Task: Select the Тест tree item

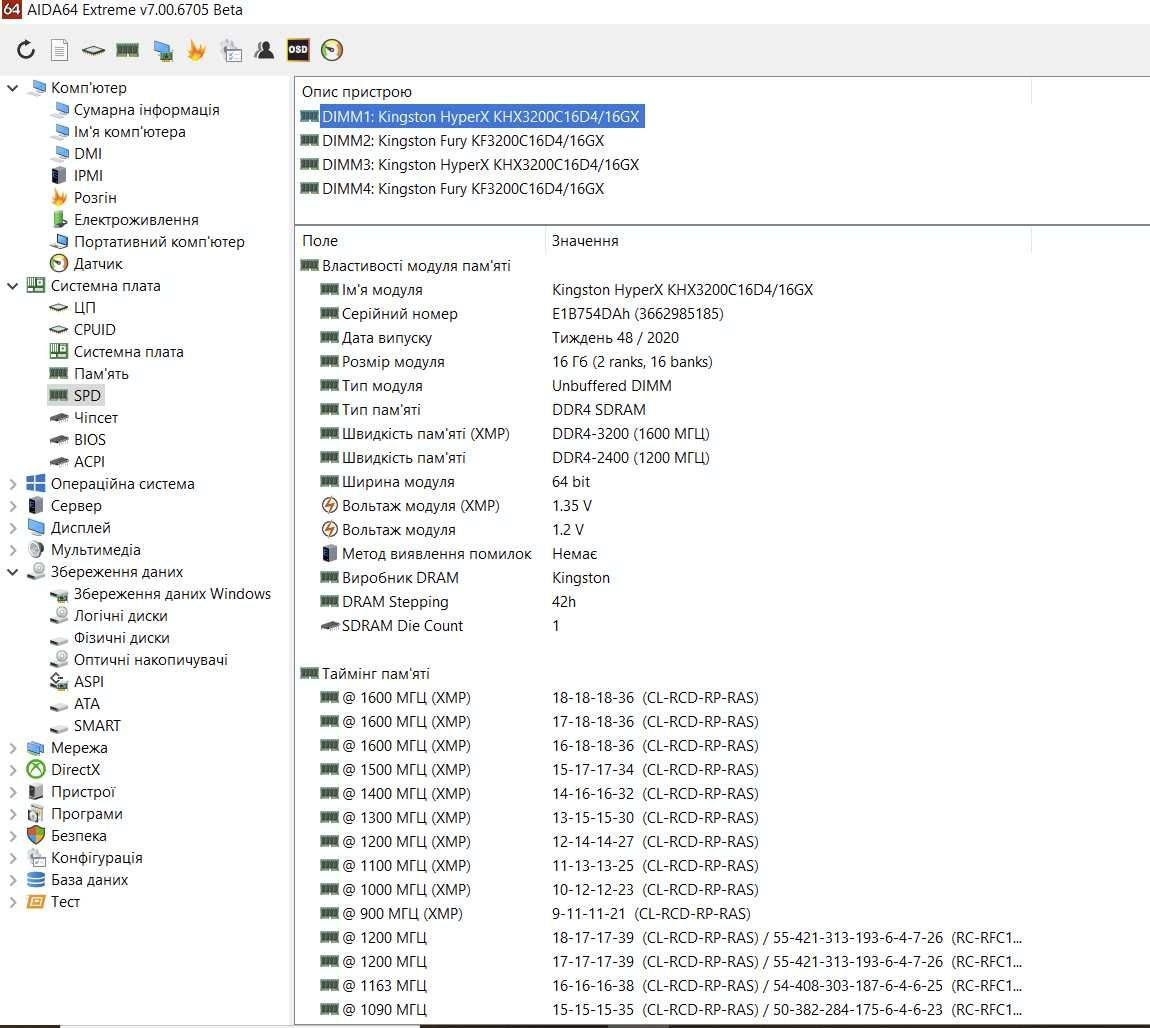Action: [x=65, y=902]
